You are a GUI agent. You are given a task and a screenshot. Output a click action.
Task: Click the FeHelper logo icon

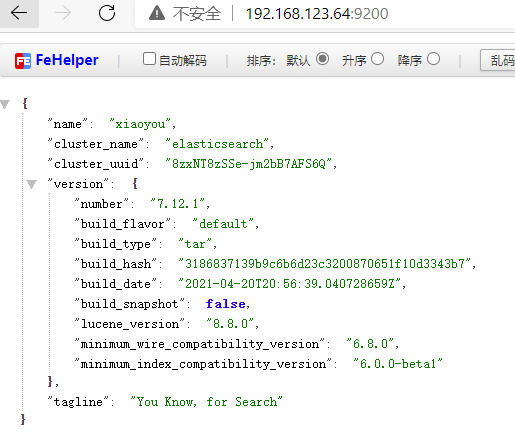point(23,61)
